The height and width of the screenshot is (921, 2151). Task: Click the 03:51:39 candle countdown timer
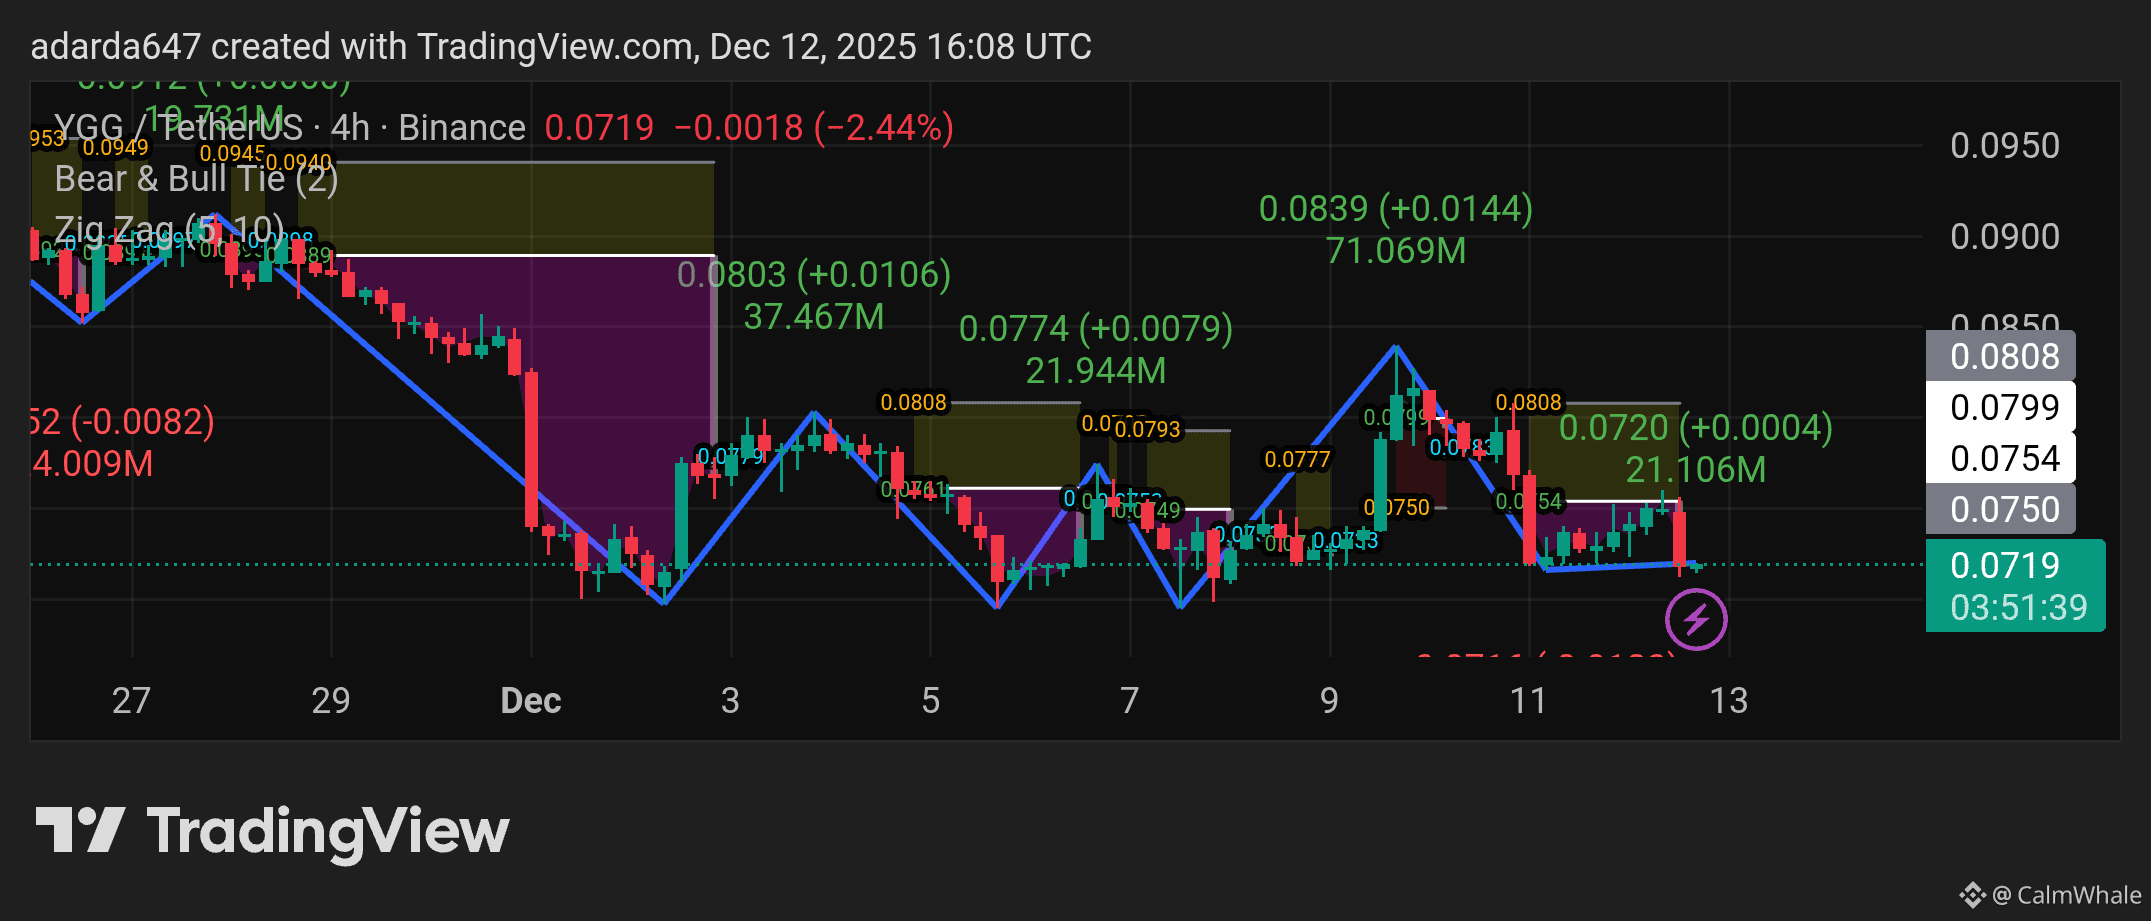click(2018, 608)
